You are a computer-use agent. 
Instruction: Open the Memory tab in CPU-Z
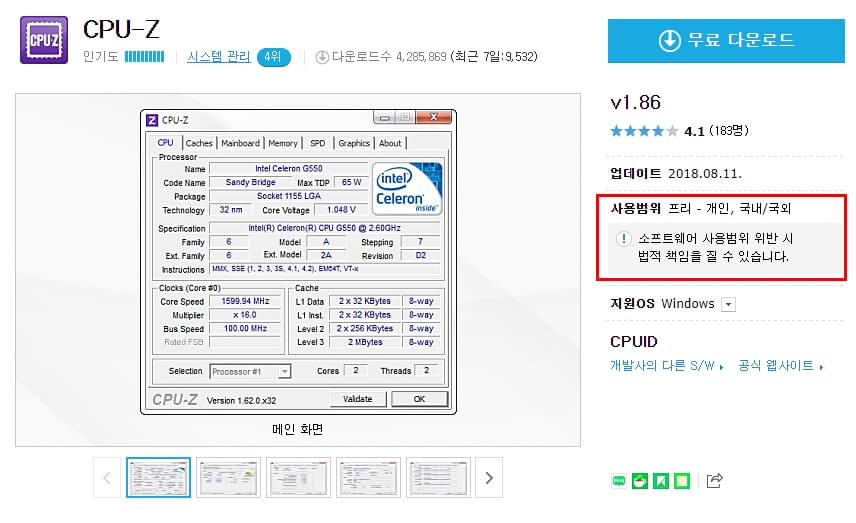tap(283, 143)
